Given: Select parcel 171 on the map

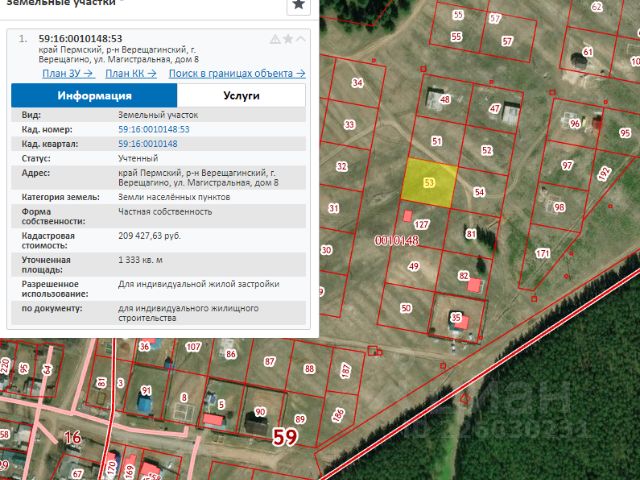Looking at the screenshot, I should tap(542, 254).
